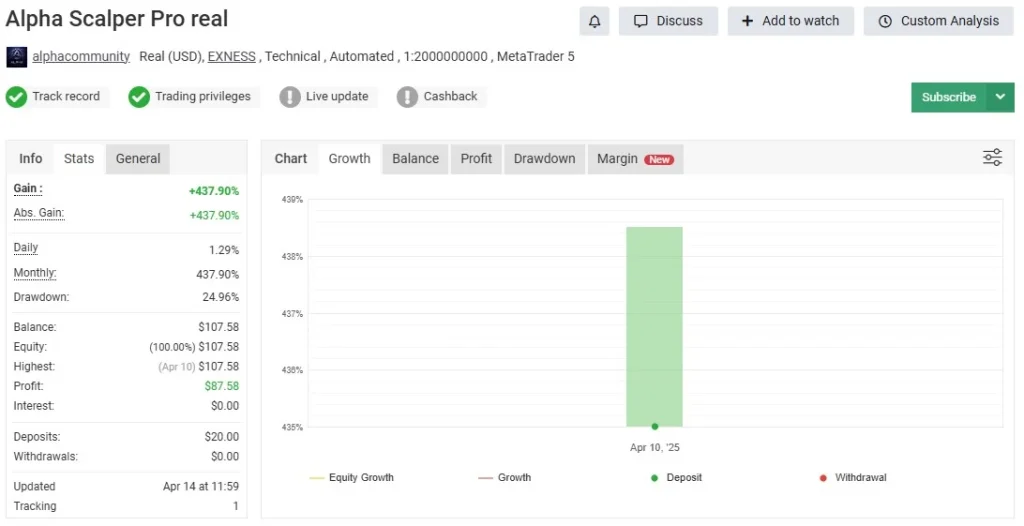
Task: Click the Discuss speech bubble icon
Action: click(x=641, y=21)
